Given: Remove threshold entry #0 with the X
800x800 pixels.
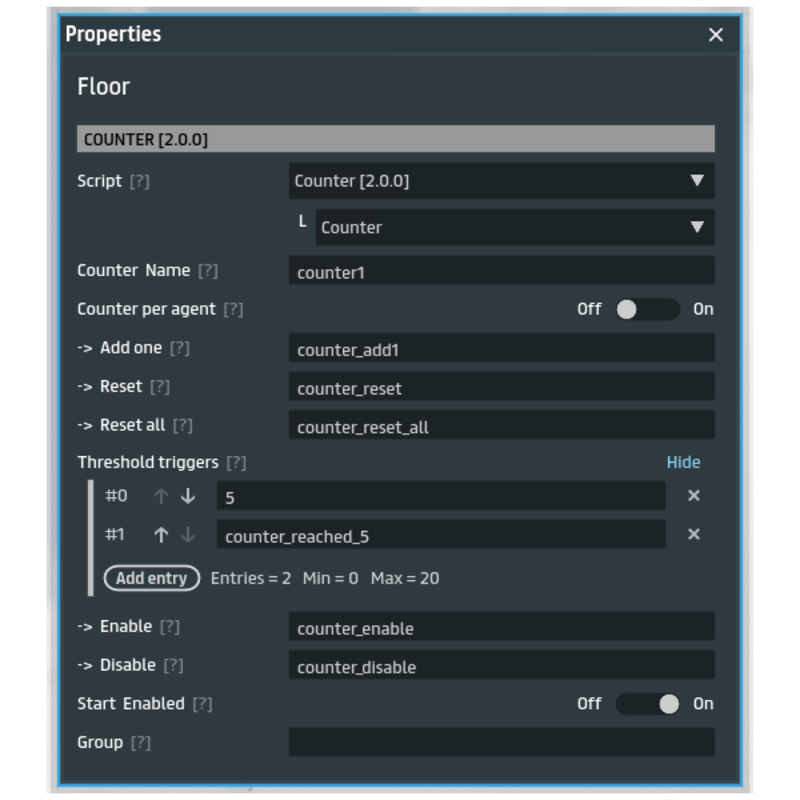Looking at the screenshot, I should point(693,496).
